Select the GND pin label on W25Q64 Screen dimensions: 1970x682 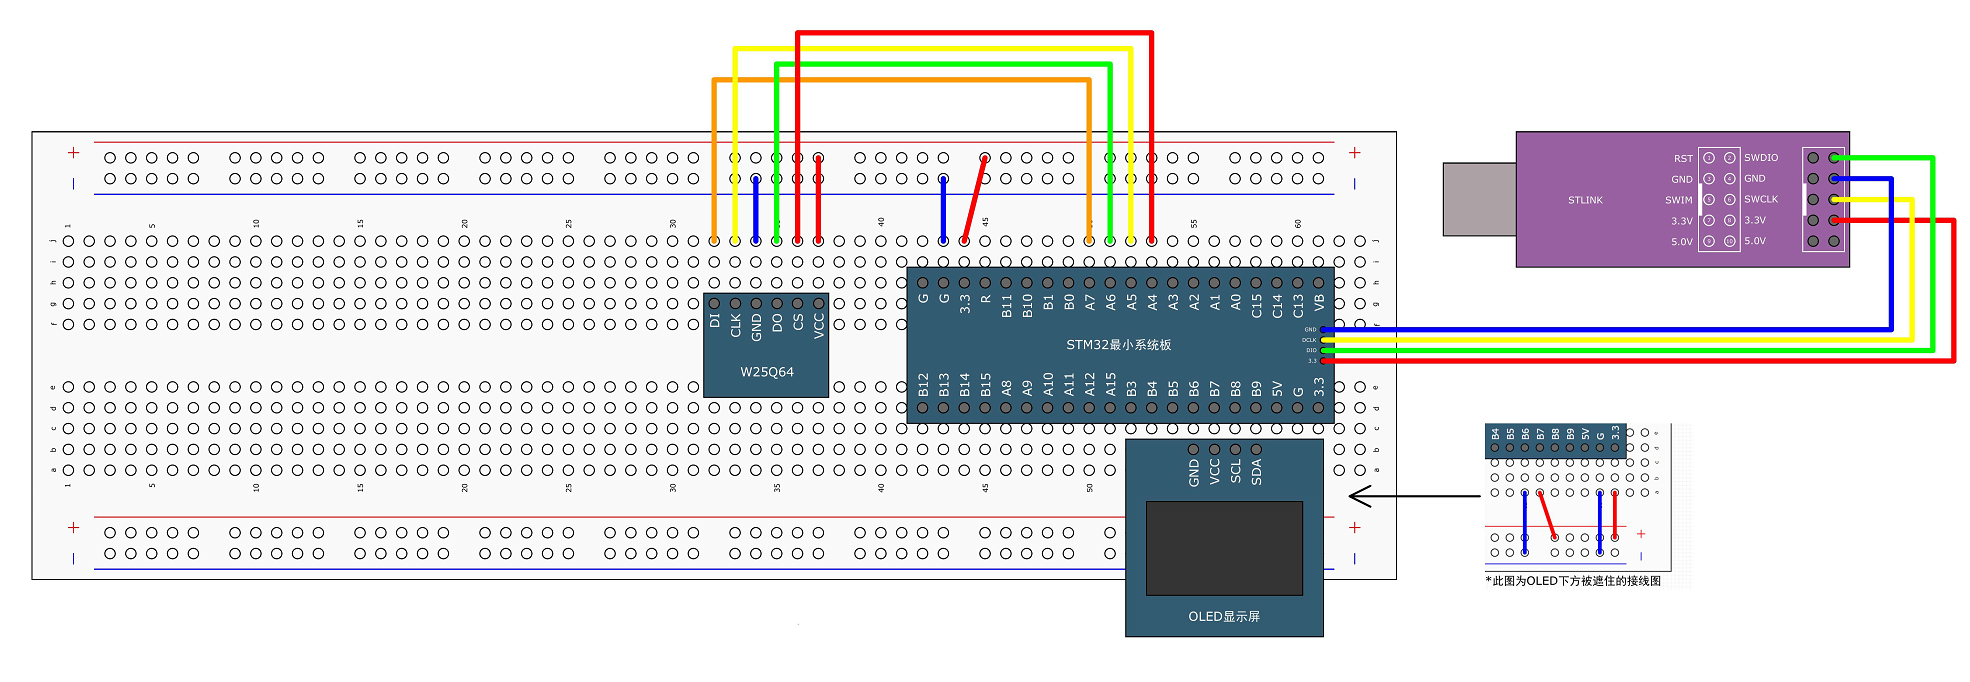click(x=756, y=327)
